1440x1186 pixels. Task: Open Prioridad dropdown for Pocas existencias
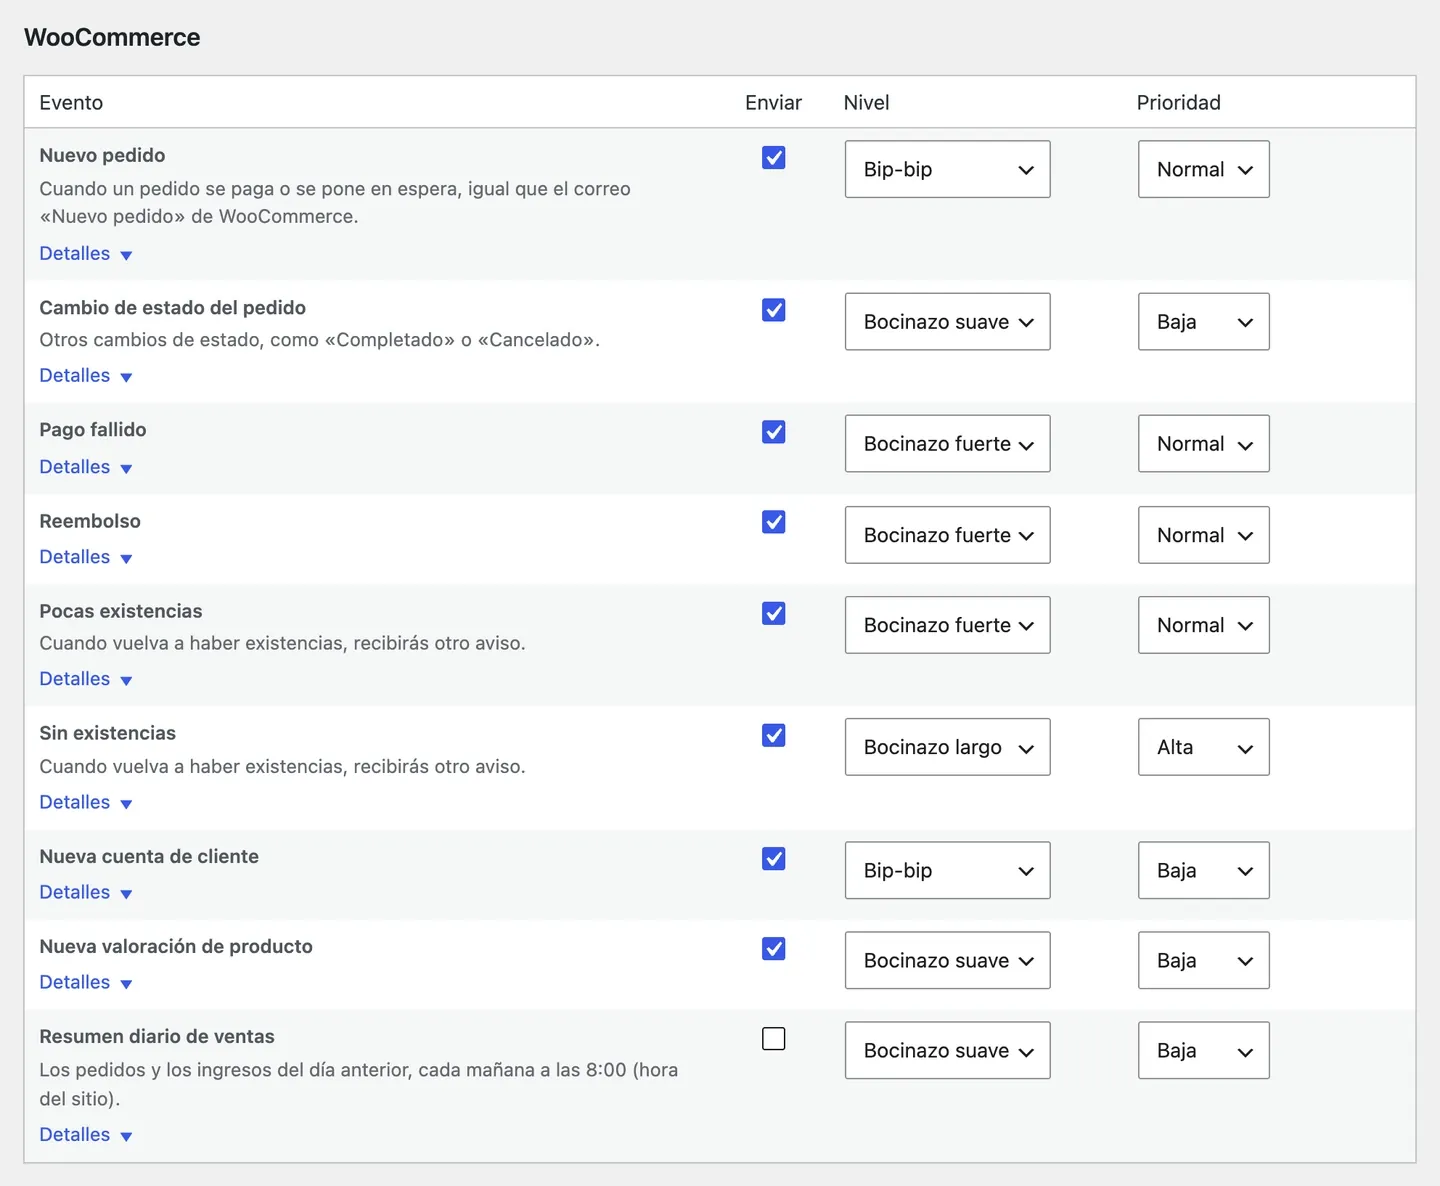(x=1203, y=625)
